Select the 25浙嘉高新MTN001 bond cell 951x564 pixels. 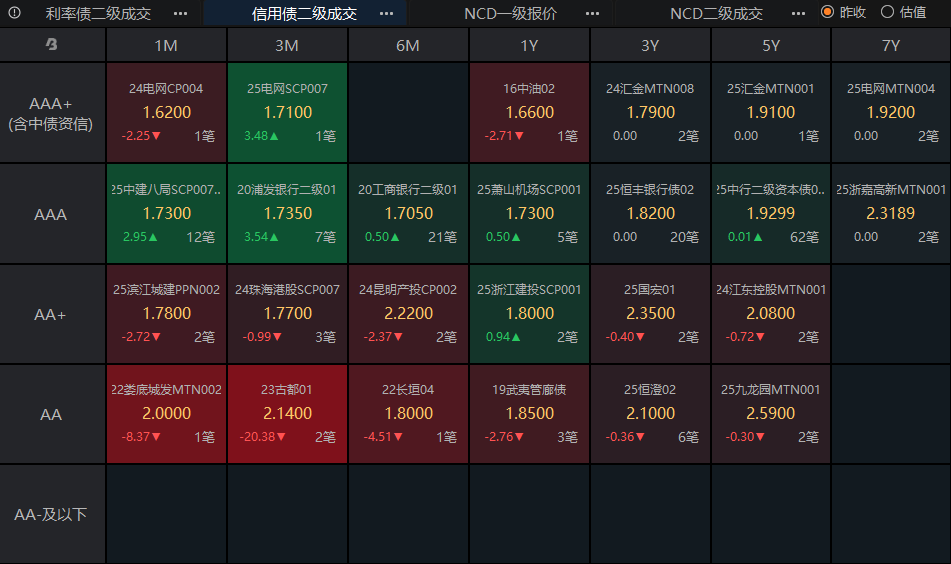[891, 213]
